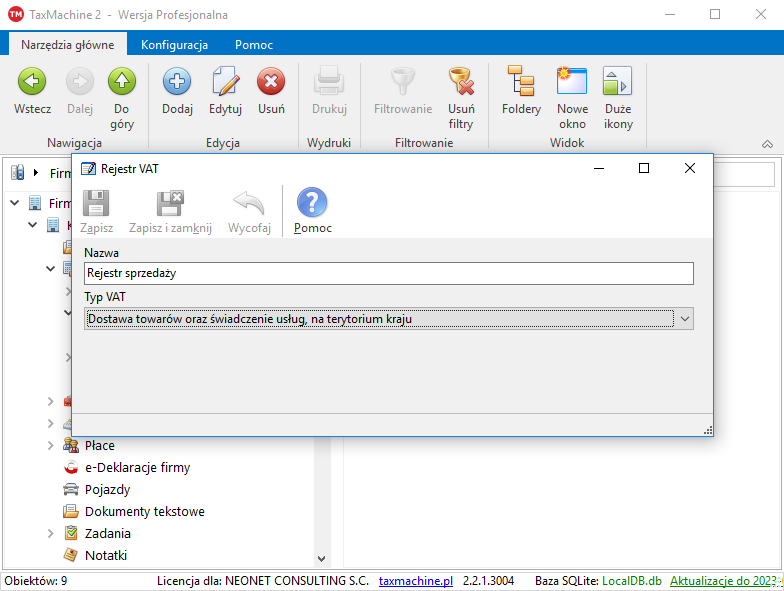784x591 pixels.
Task: Open the Foldery view icon
Action: click(521, 82)
